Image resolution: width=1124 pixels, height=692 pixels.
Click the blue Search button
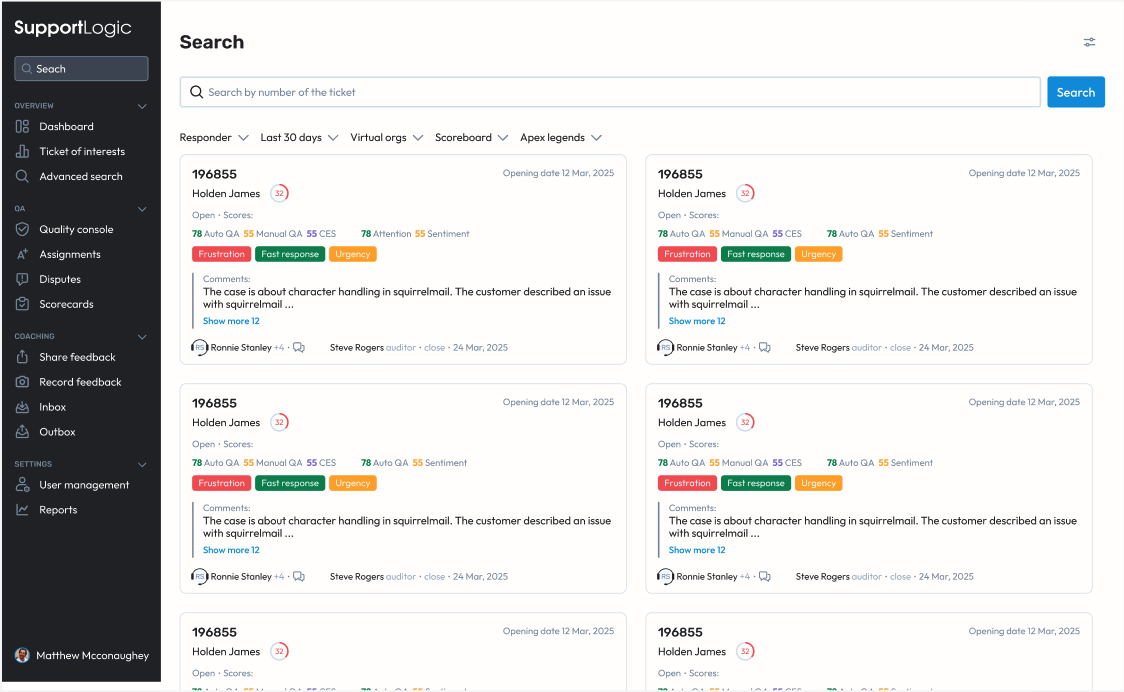pyautogui.click(x=1075, y=92)
